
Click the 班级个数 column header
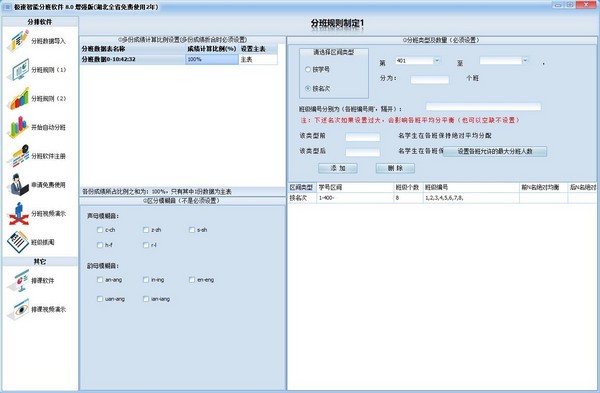pyautogui.click(x=408, y=187)
